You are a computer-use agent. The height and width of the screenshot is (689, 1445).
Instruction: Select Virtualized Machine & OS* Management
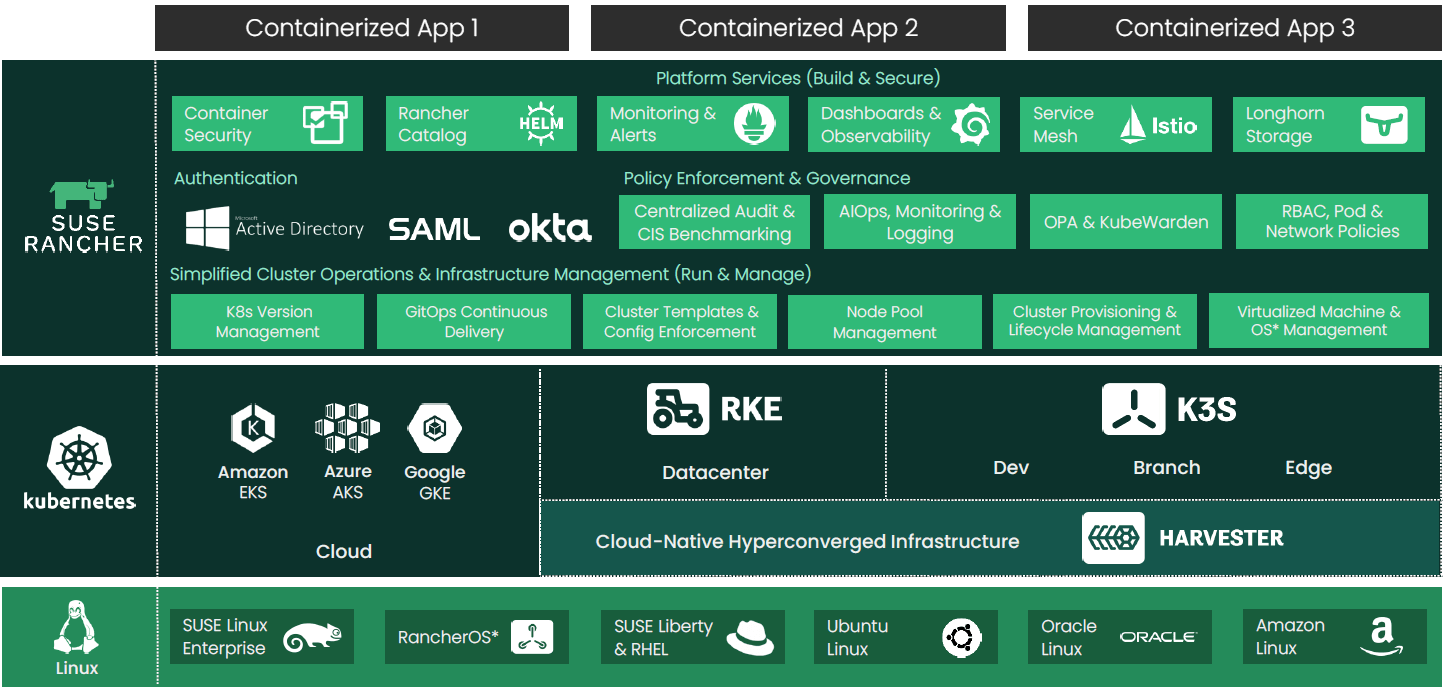1319,321
